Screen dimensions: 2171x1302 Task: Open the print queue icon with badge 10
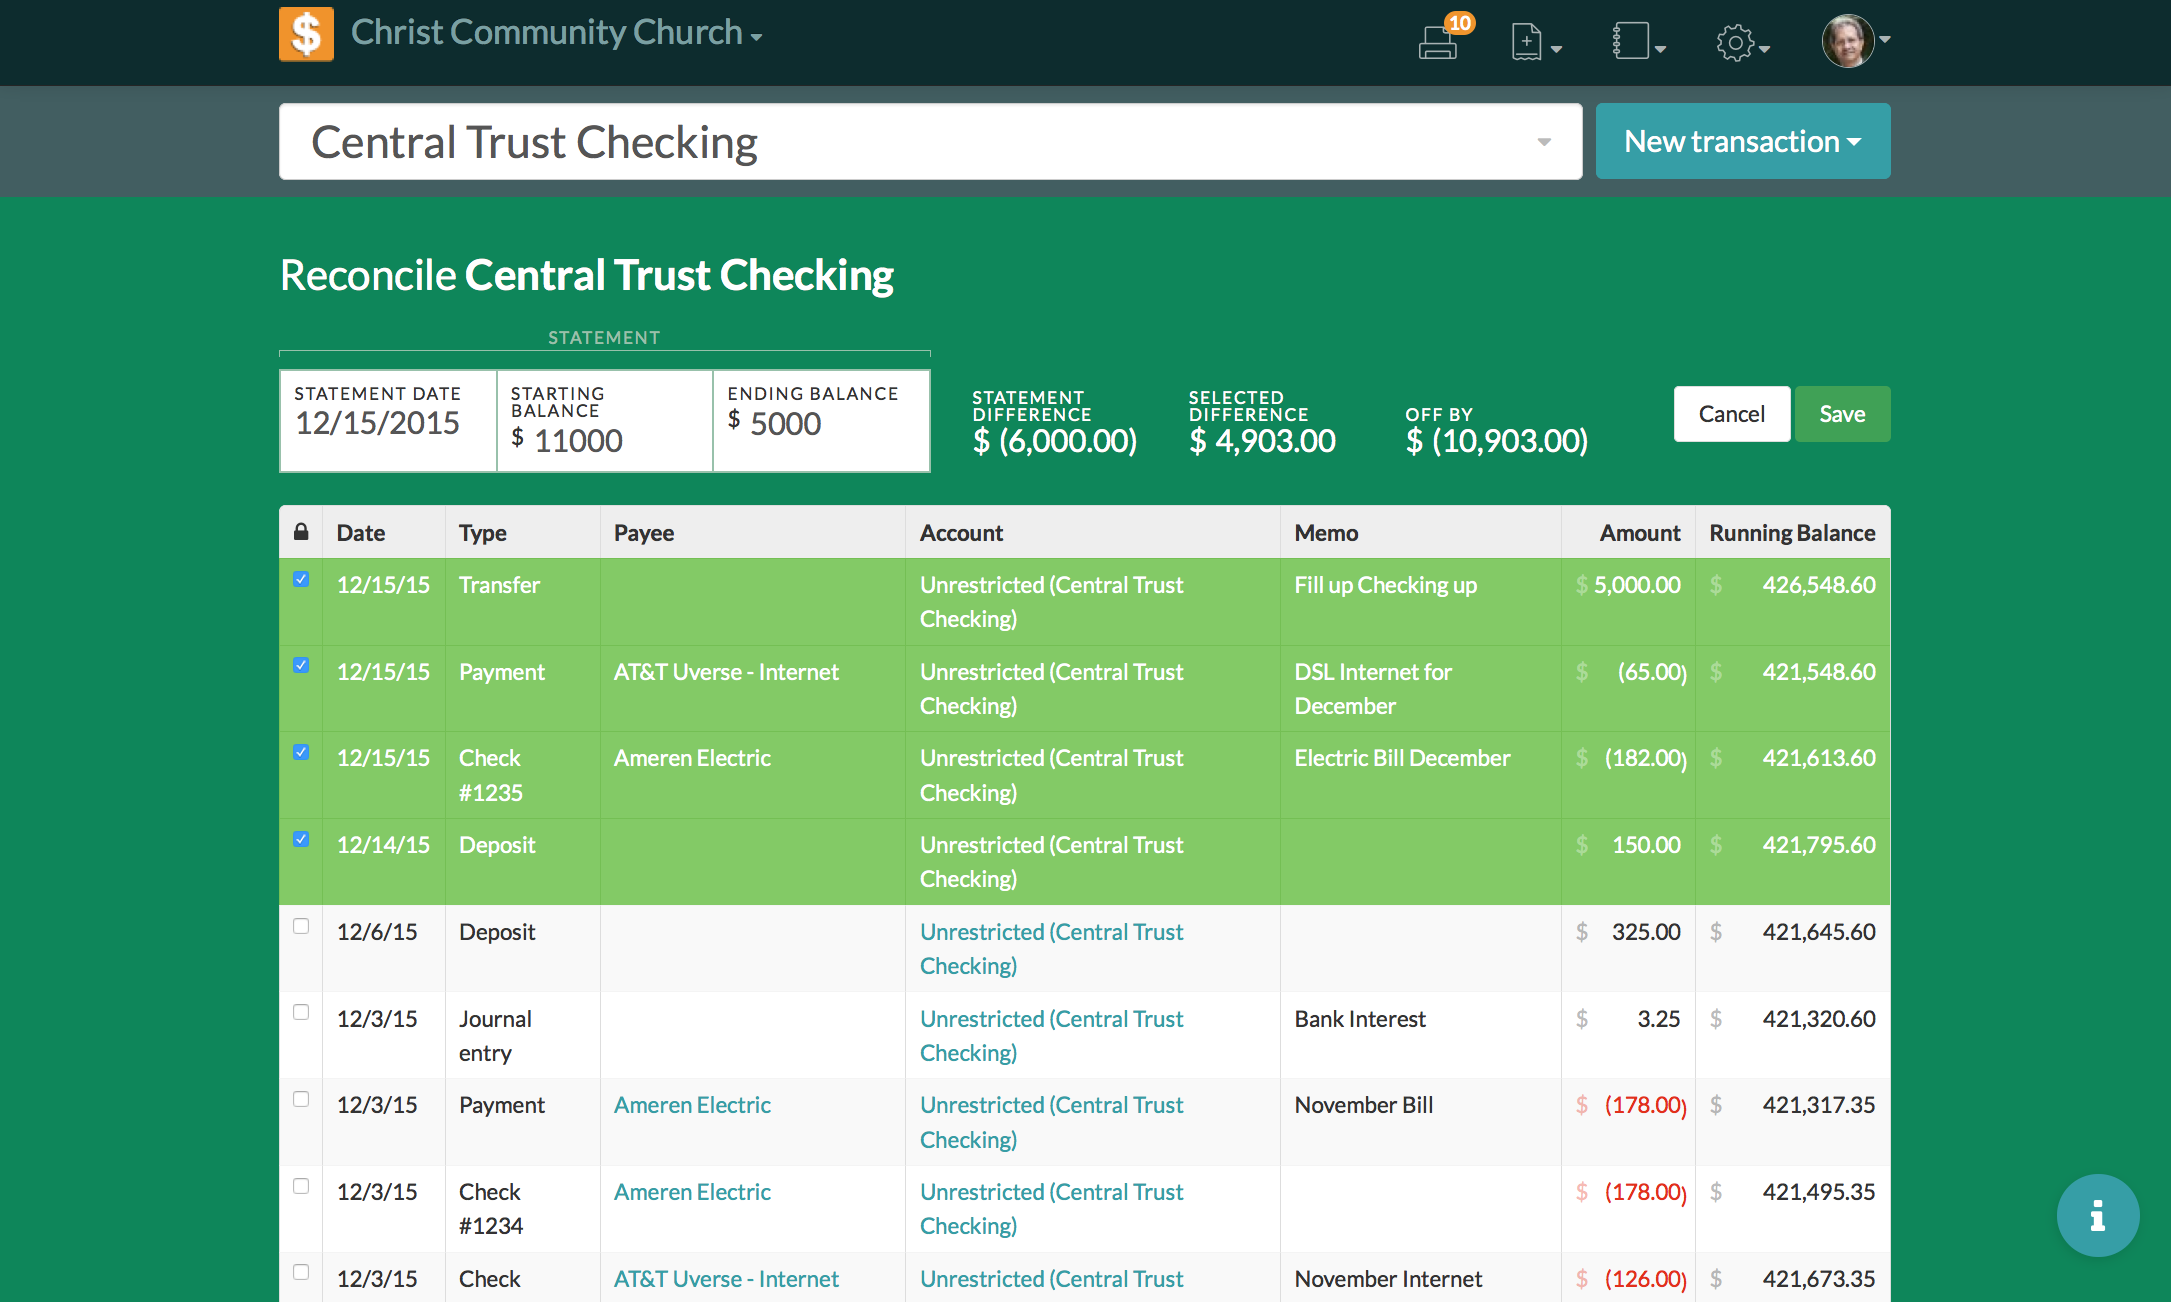pos(1438,42)
